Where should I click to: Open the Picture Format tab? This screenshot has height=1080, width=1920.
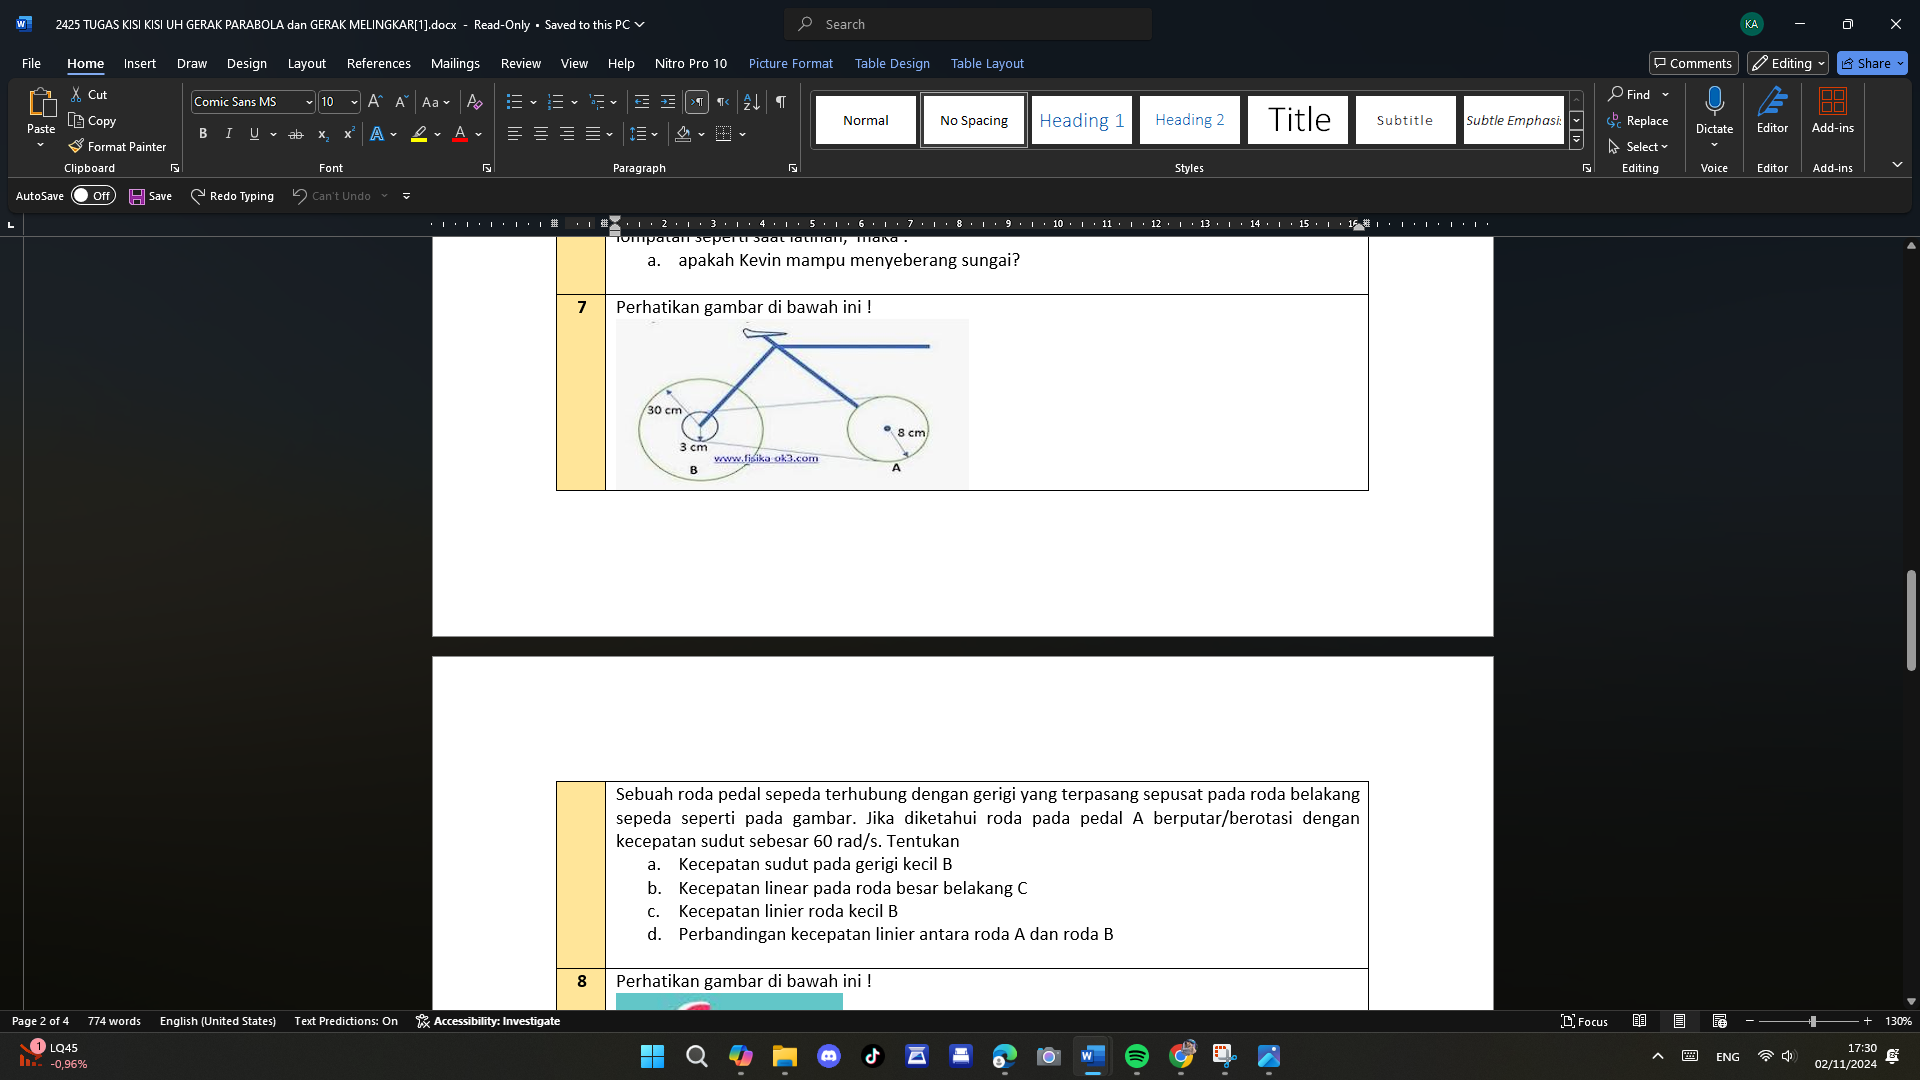point(791,63)
